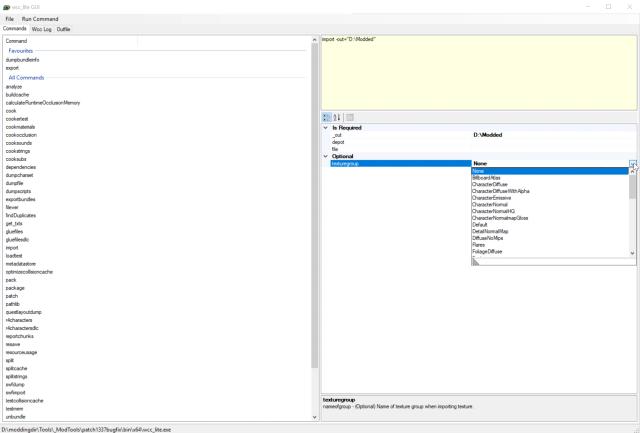Select the questlayoutdump command

click(24, 312)
